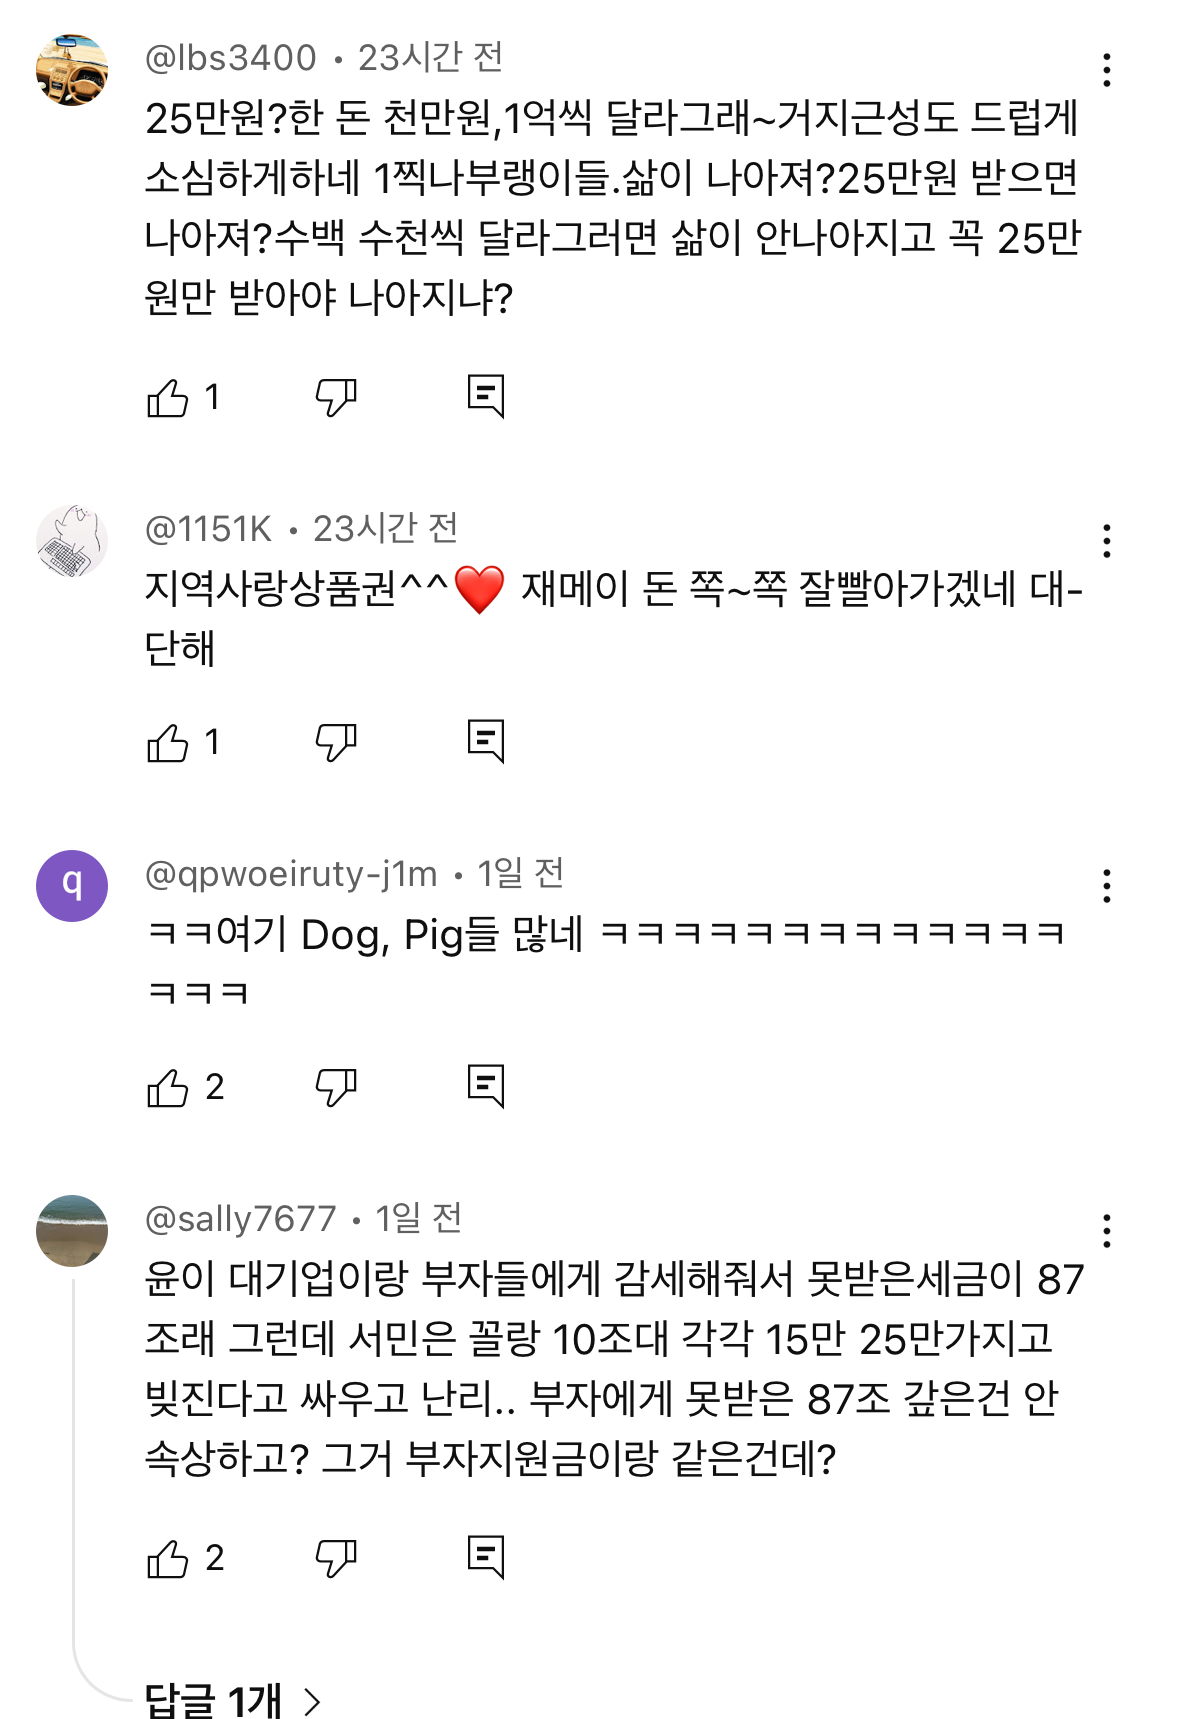
Task: Open the purple q avatar for @qpwoeiruty-j1m
Action: (x=72, y=886)
